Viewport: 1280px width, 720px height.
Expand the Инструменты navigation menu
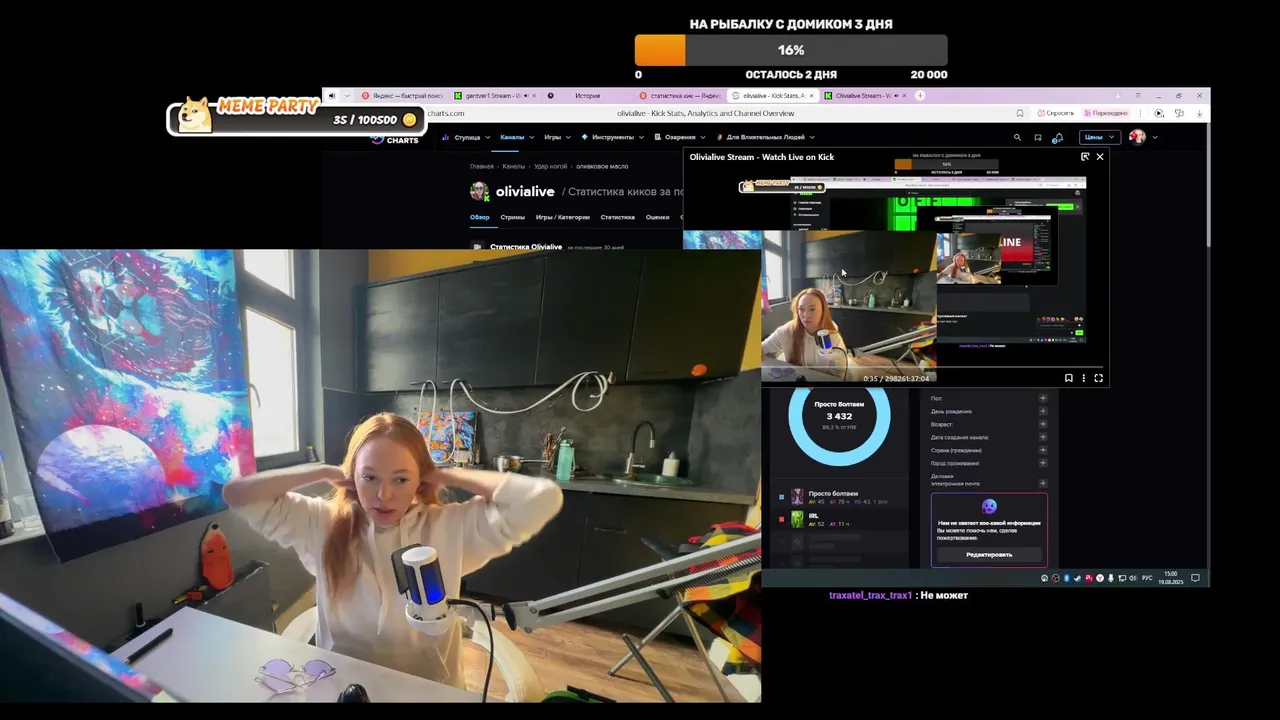pos(612,137)
